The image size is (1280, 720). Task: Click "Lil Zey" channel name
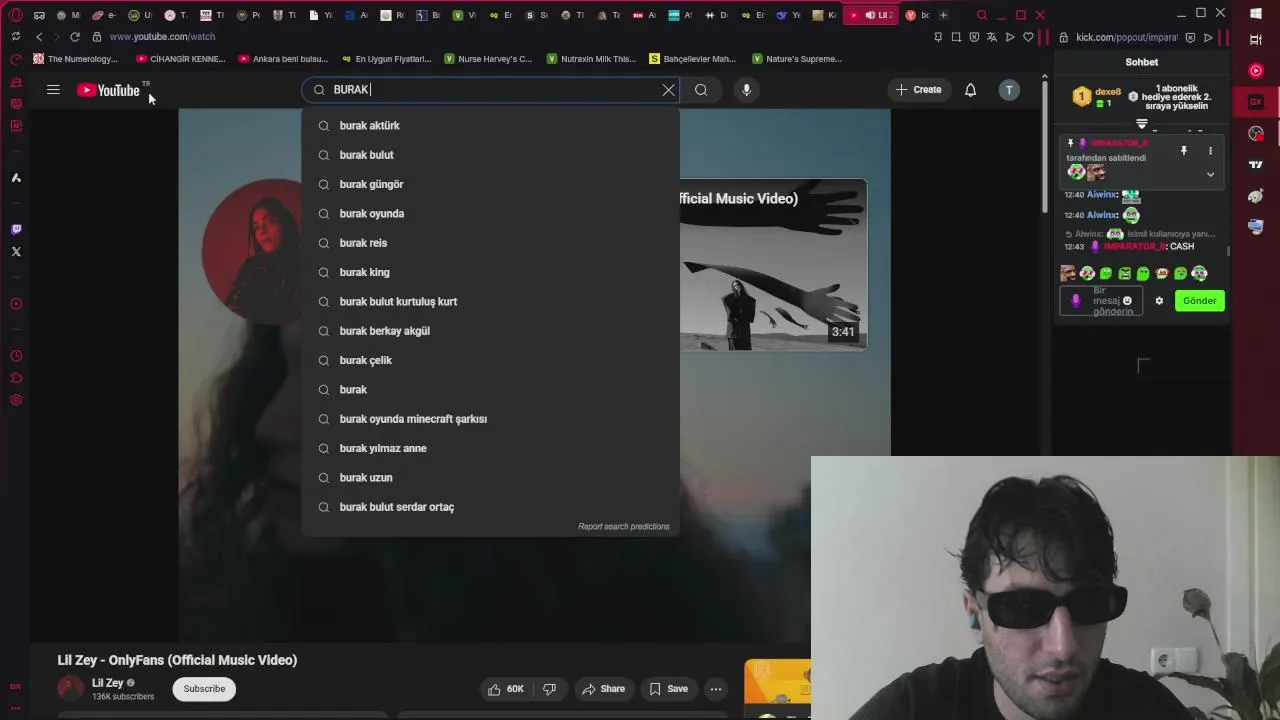pyautogui.click(x=107, y=683)
